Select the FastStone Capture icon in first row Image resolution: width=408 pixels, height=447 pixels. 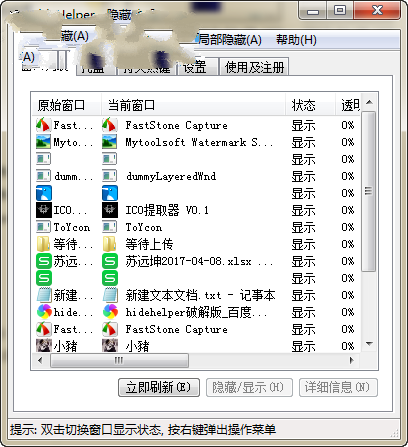[x=110, y=125]
